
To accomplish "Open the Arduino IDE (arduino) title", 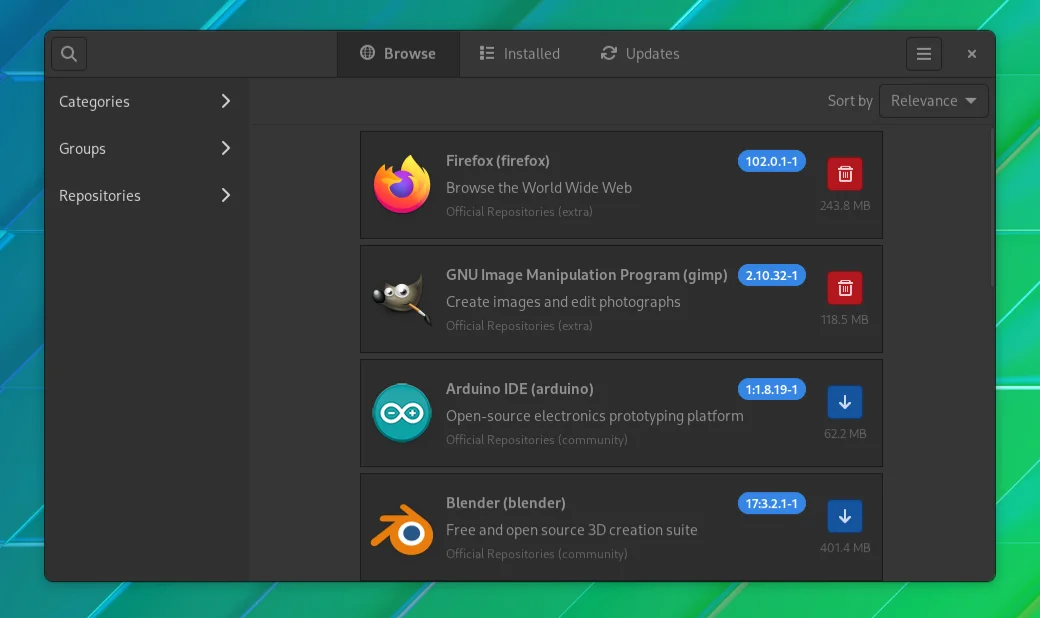I will click(519, 389).
